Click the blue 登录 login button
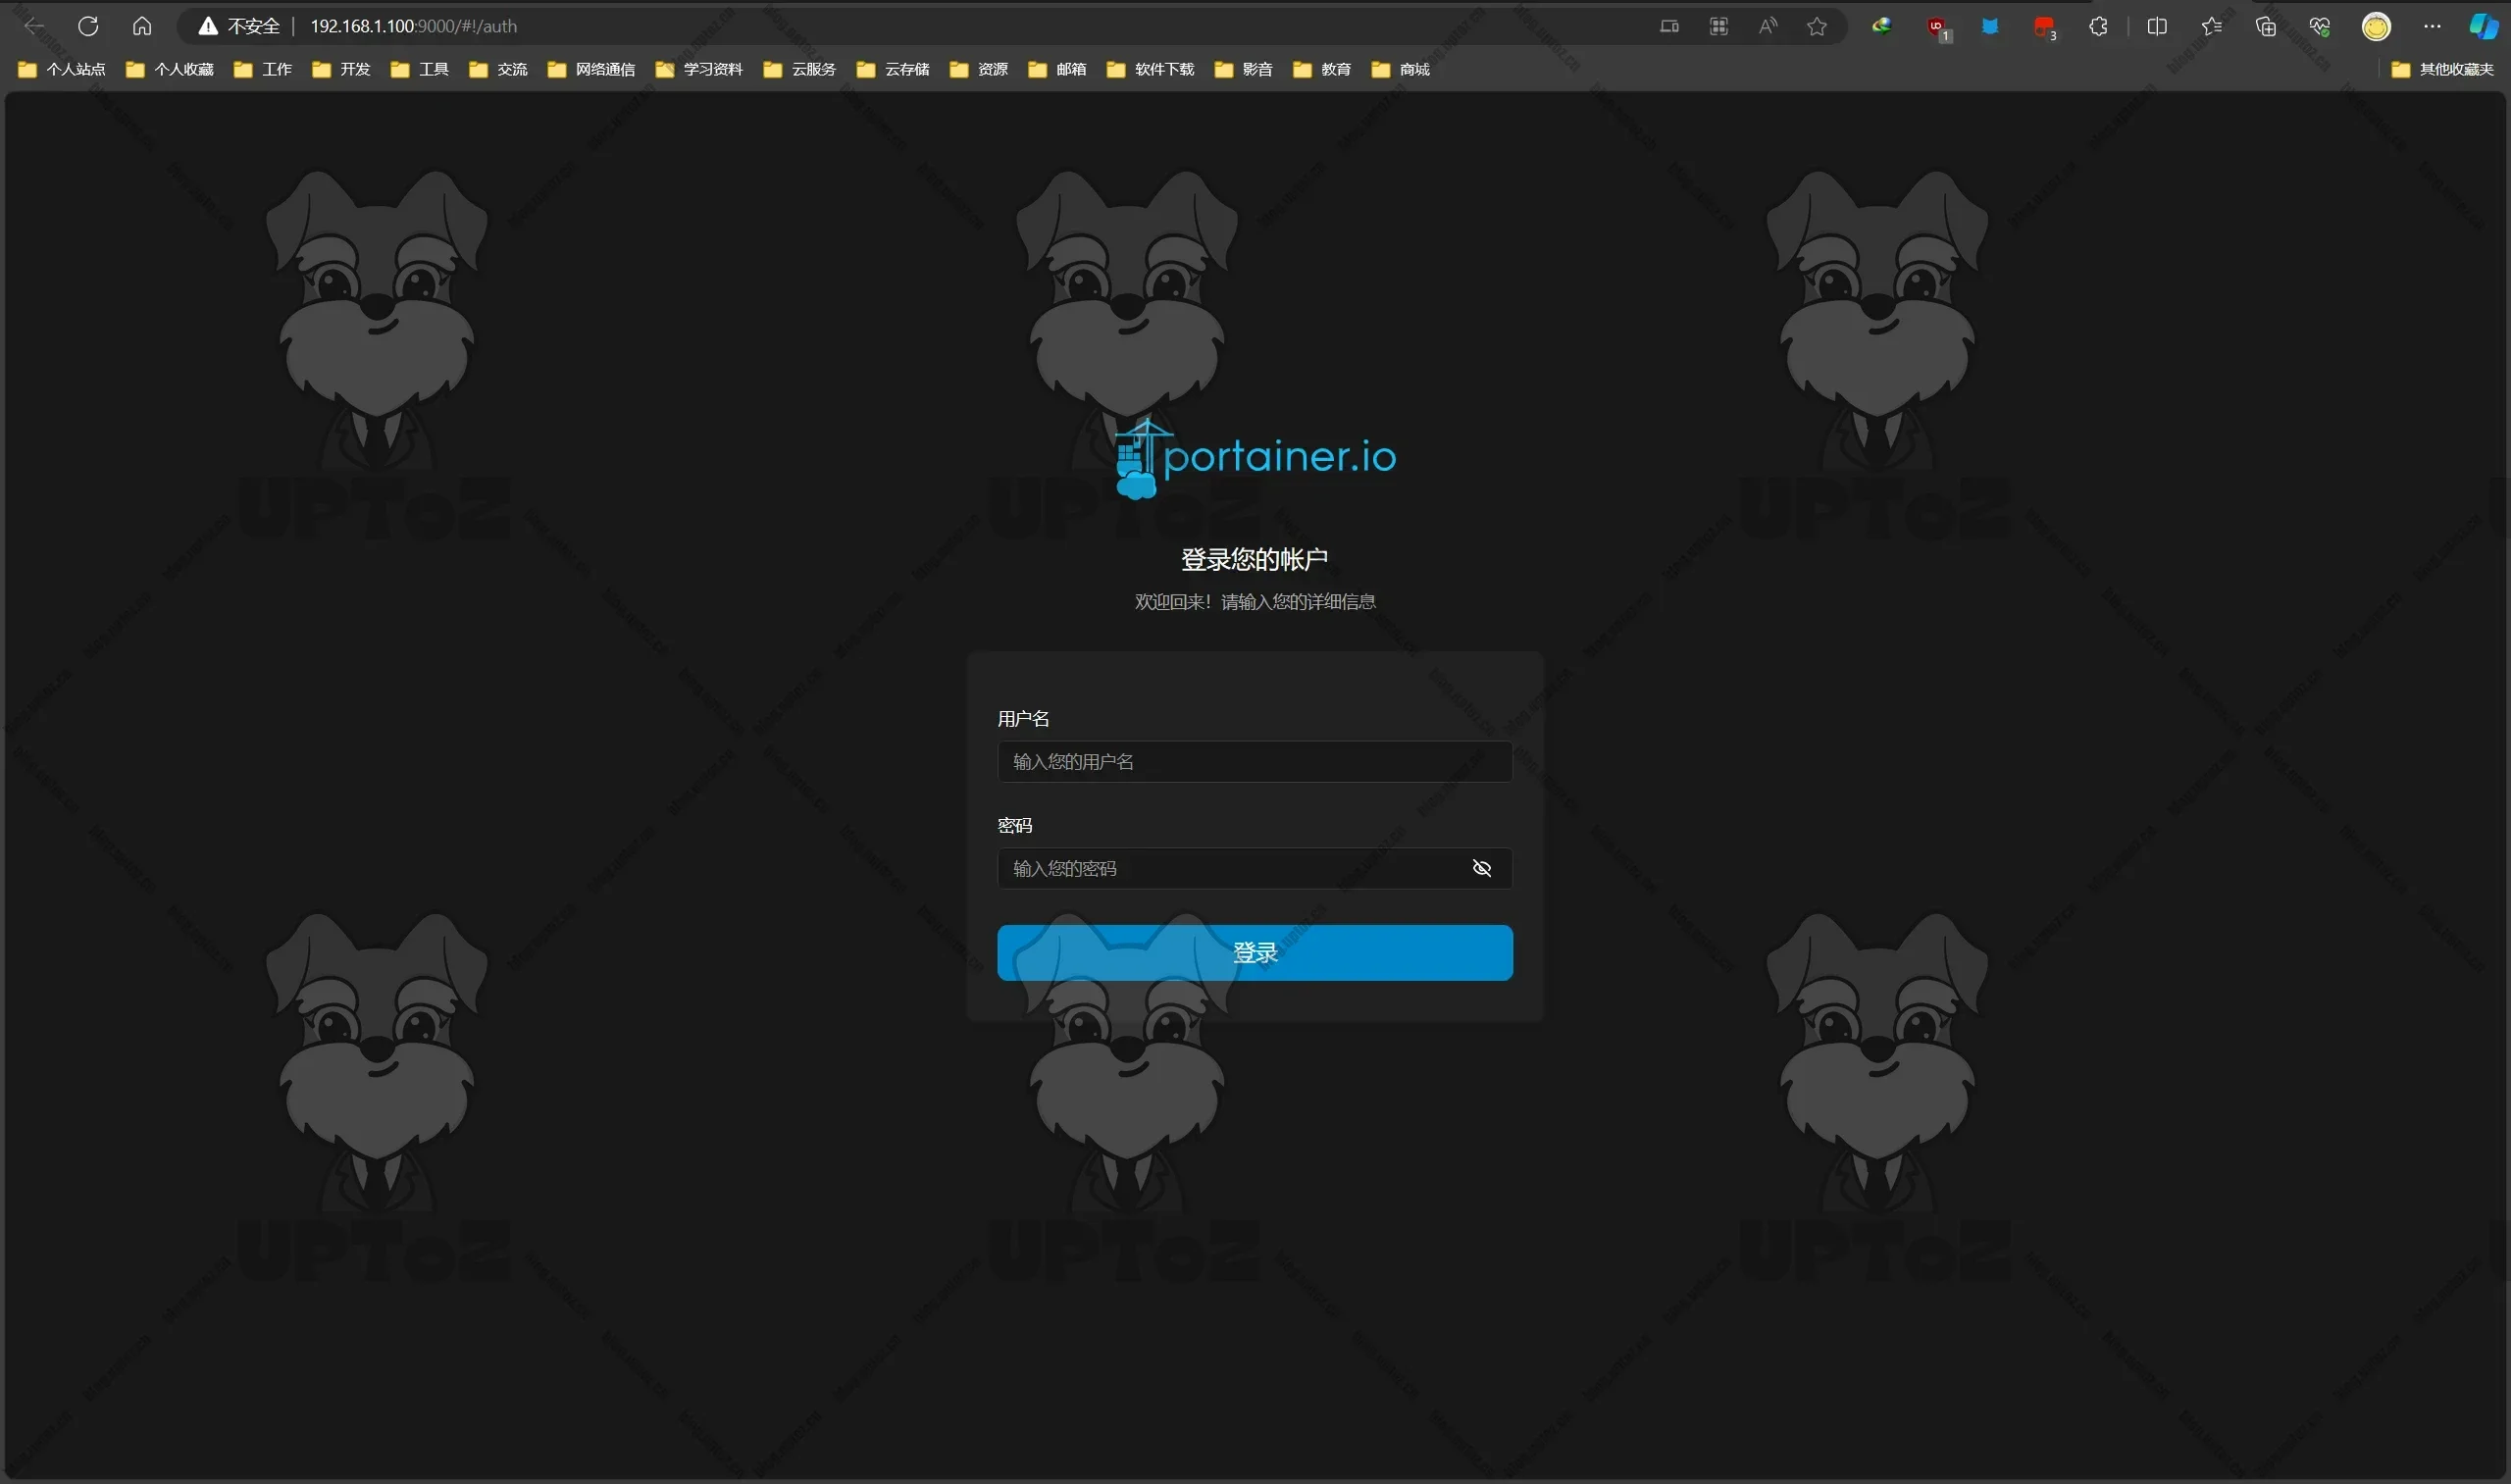 (x=1254, y=952)
